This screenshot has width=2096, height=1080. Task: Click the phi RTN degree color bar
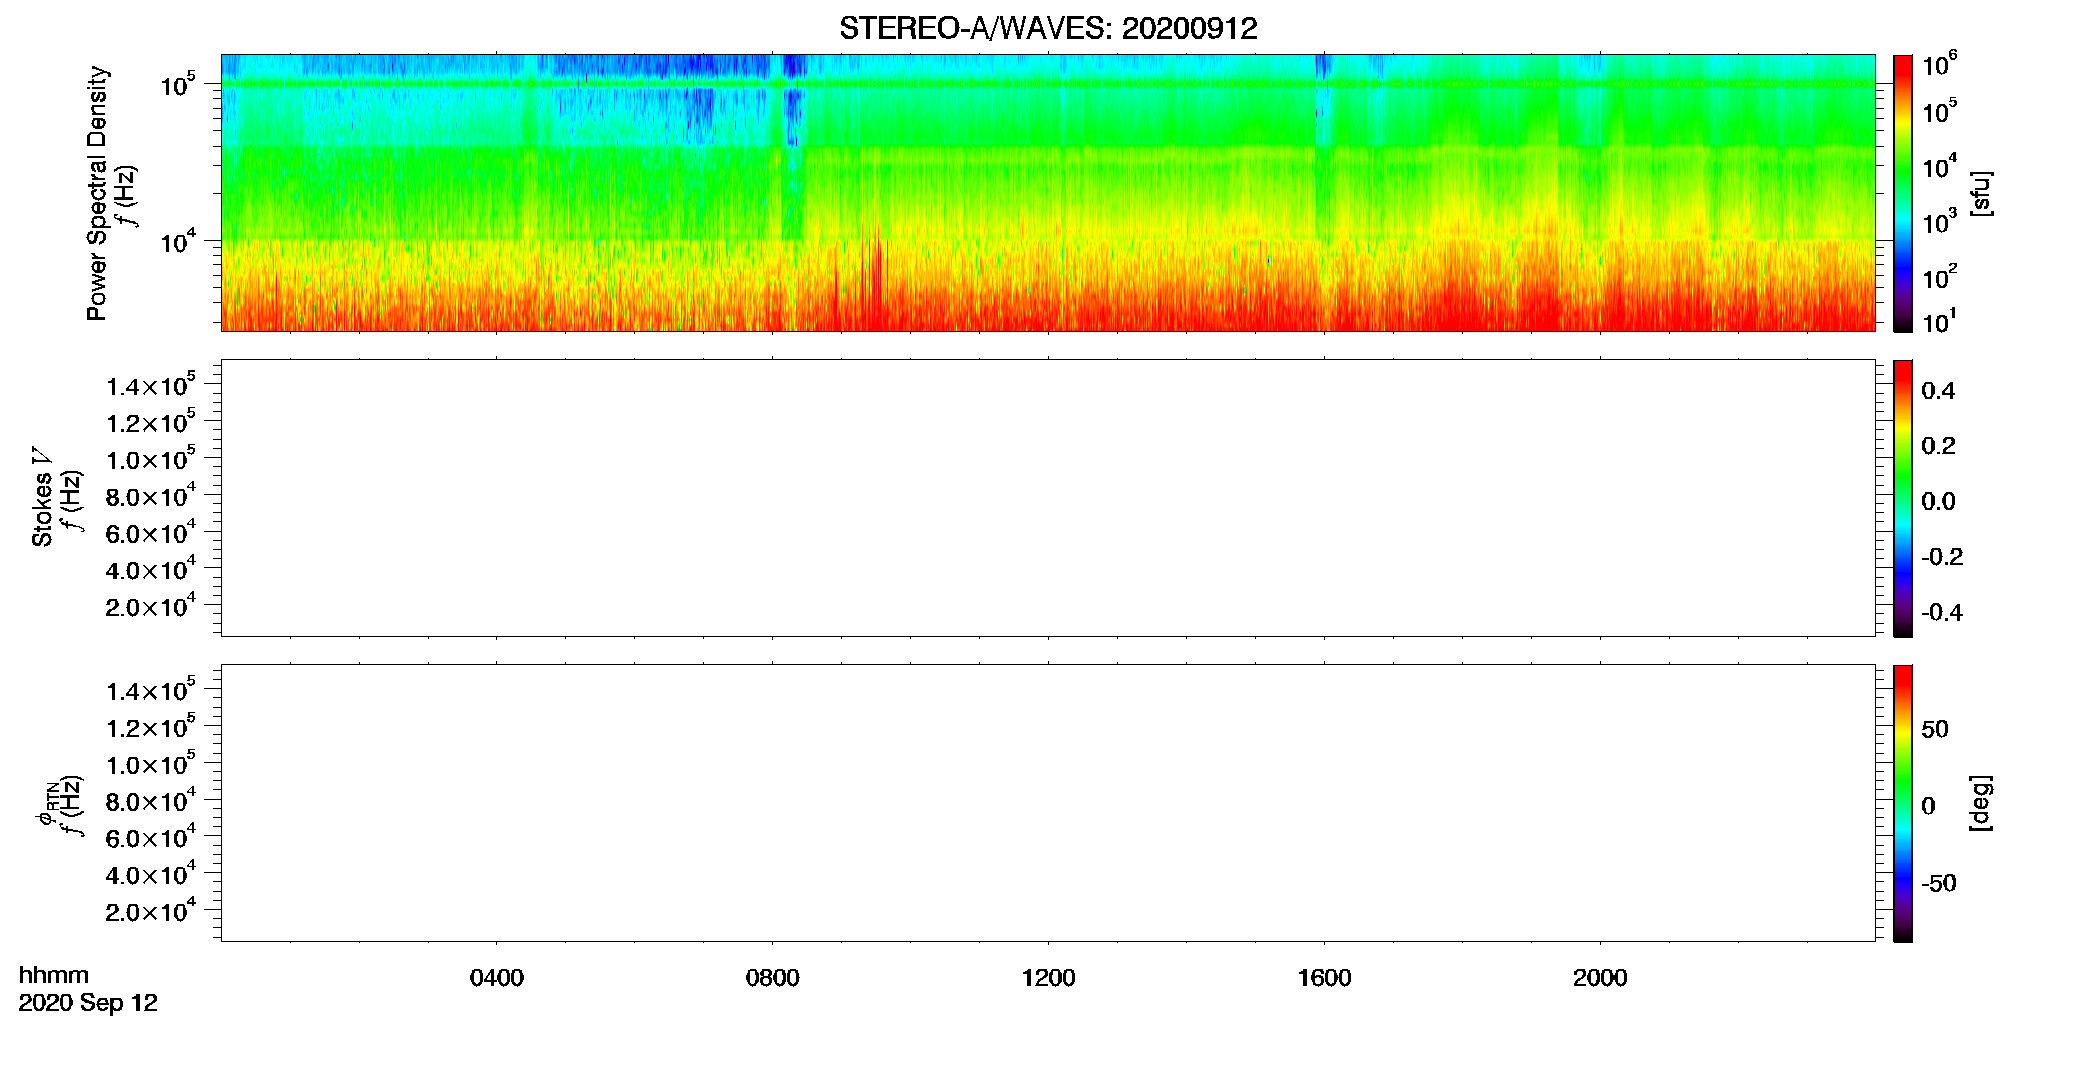(x=1903, y=803)
